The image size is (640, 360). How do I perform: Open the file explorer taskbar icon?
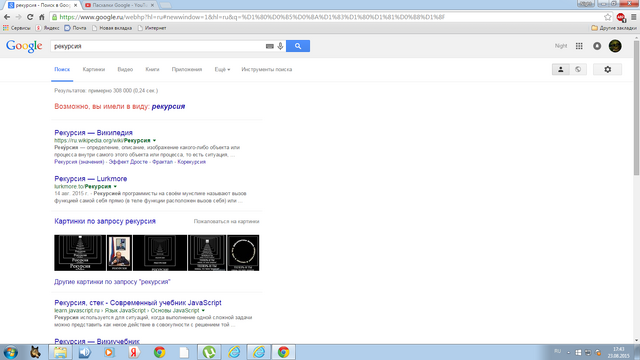click(60, 352)
